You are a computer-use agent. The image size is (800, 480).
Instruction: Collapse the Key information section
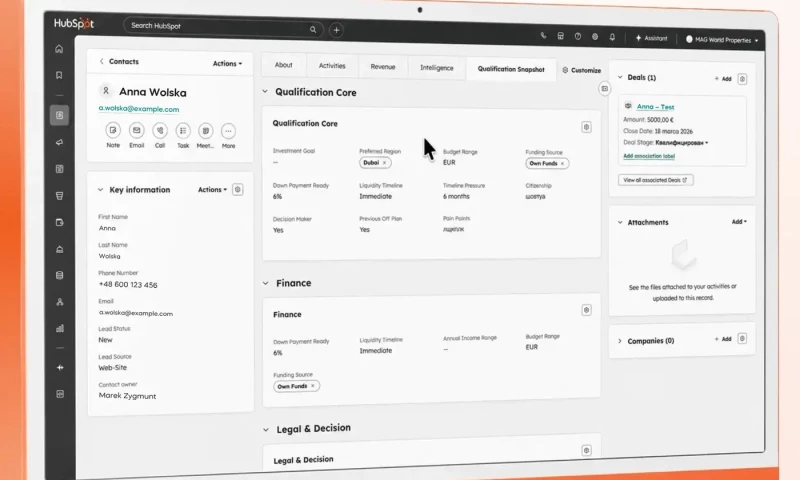point(101,190)
